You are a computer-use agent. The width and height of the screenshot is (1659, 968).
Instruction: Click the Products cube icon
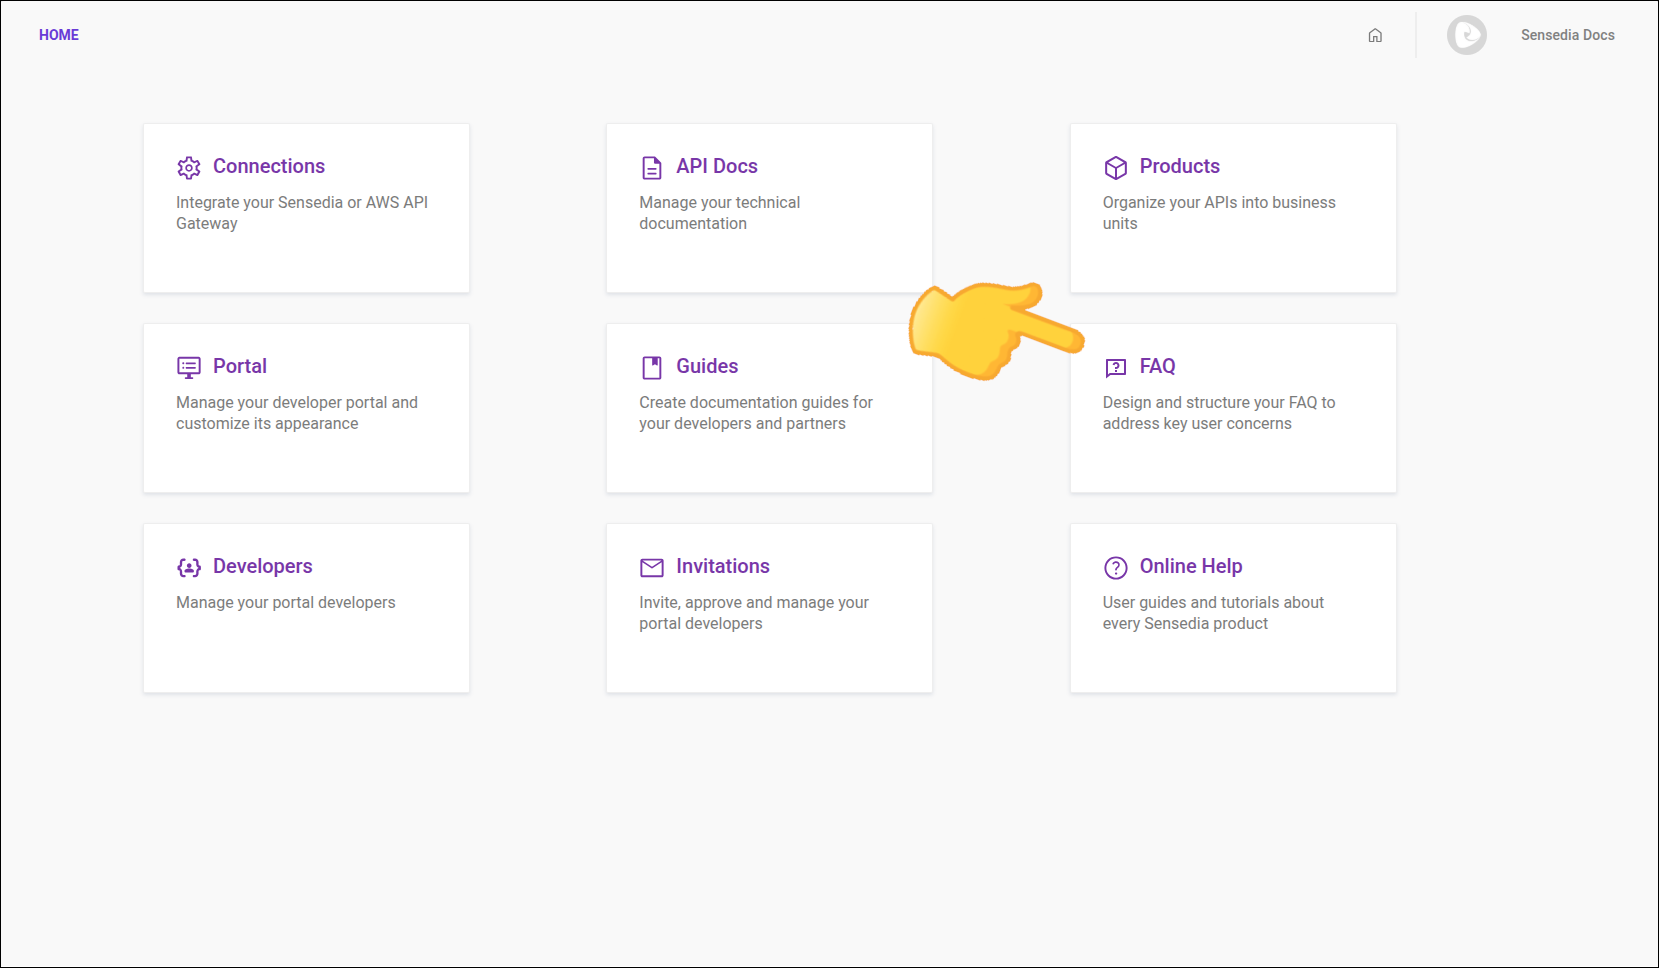pyautogui.click(x=1115, y=167)
